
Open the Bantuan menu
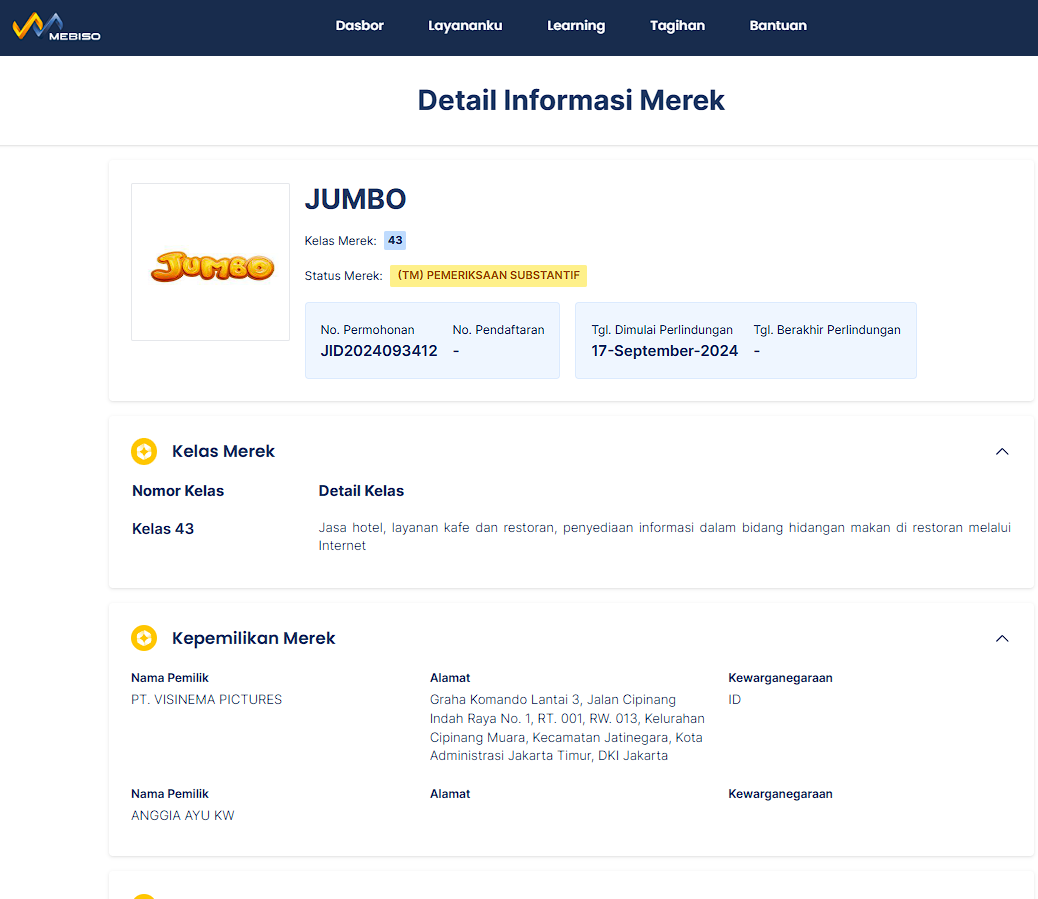click(778, 26)
